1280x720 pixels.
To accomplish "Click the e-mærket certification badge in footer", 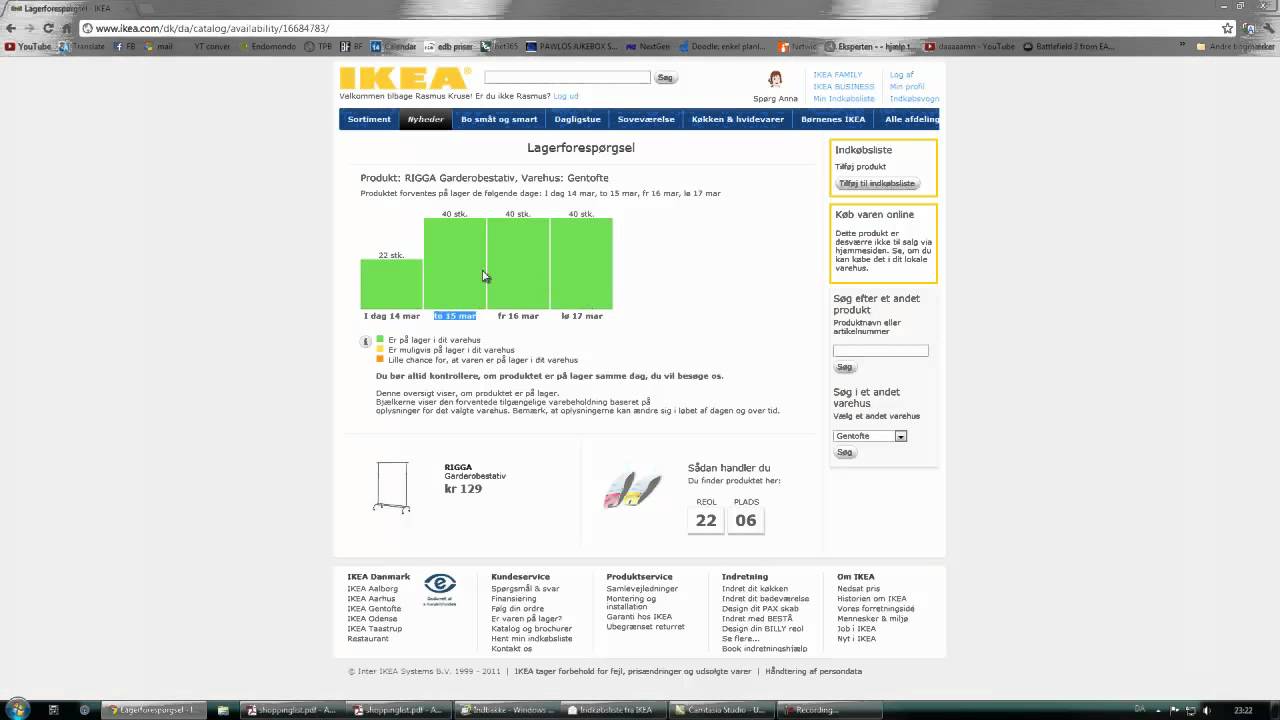I will point(440,588).
